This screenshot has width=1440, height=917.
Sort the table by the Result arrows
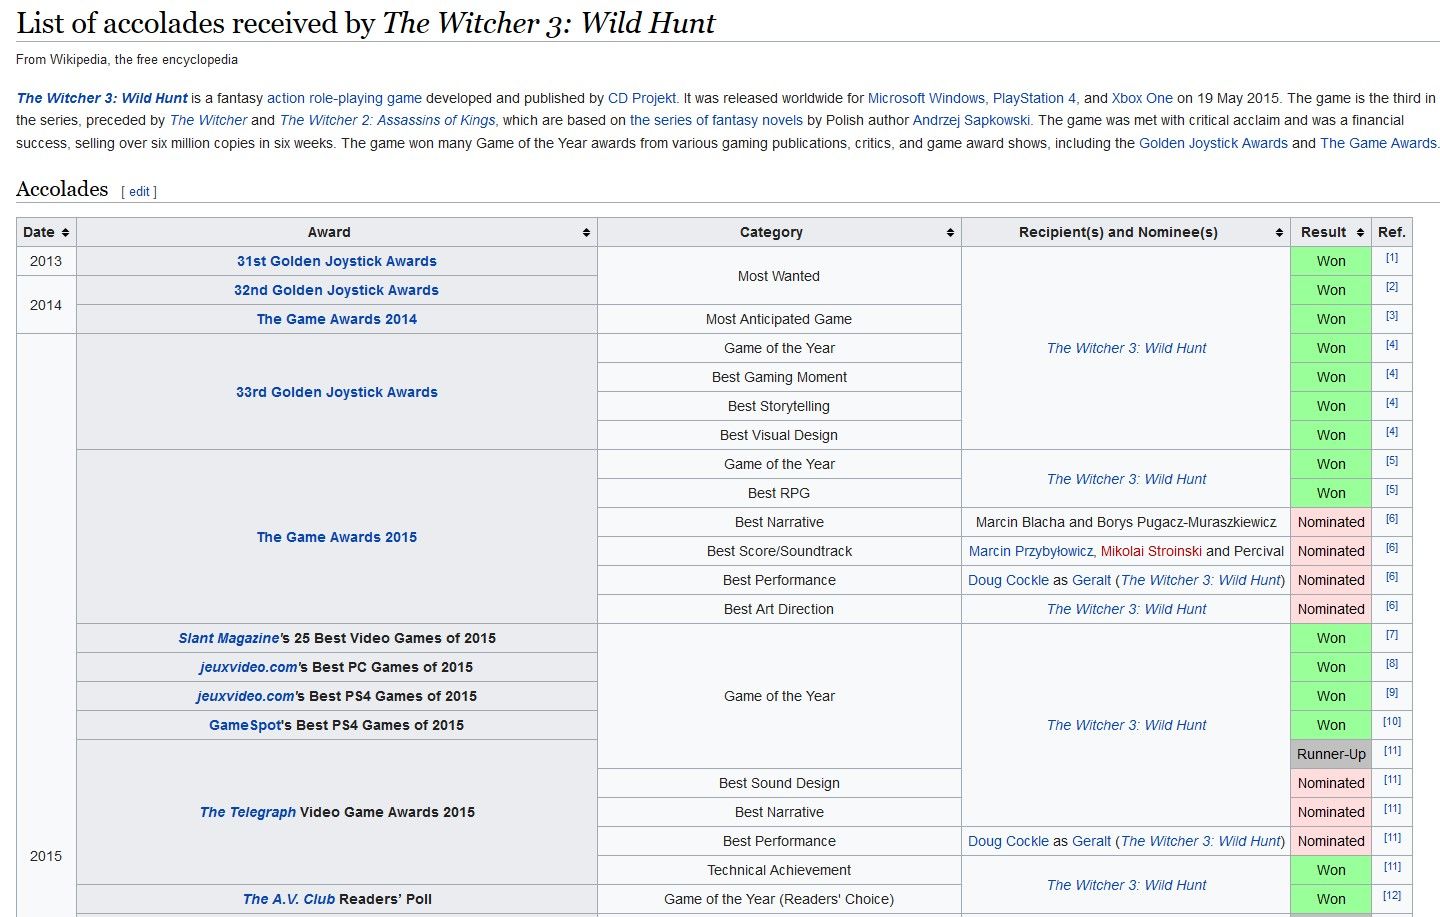point(1360,233)
